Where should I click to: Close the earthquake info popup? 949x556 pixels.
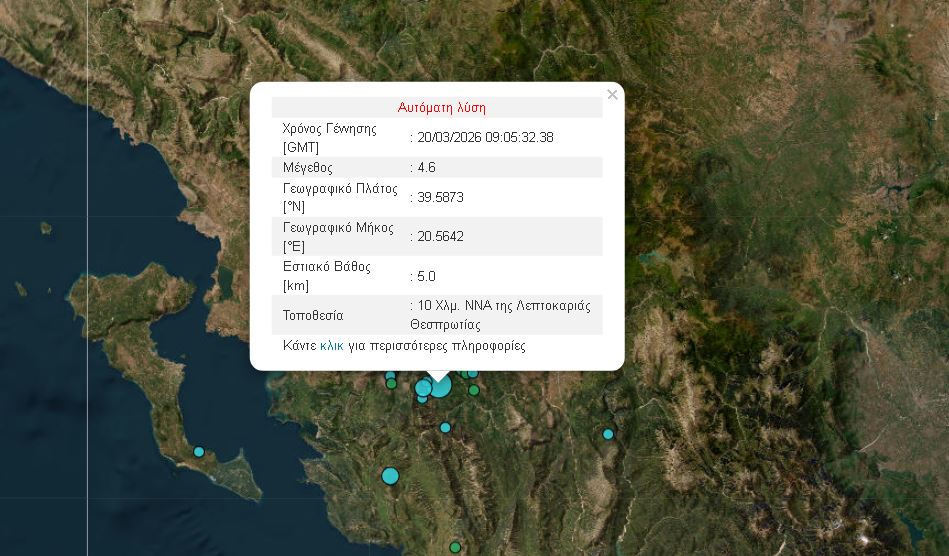[612, 95]
